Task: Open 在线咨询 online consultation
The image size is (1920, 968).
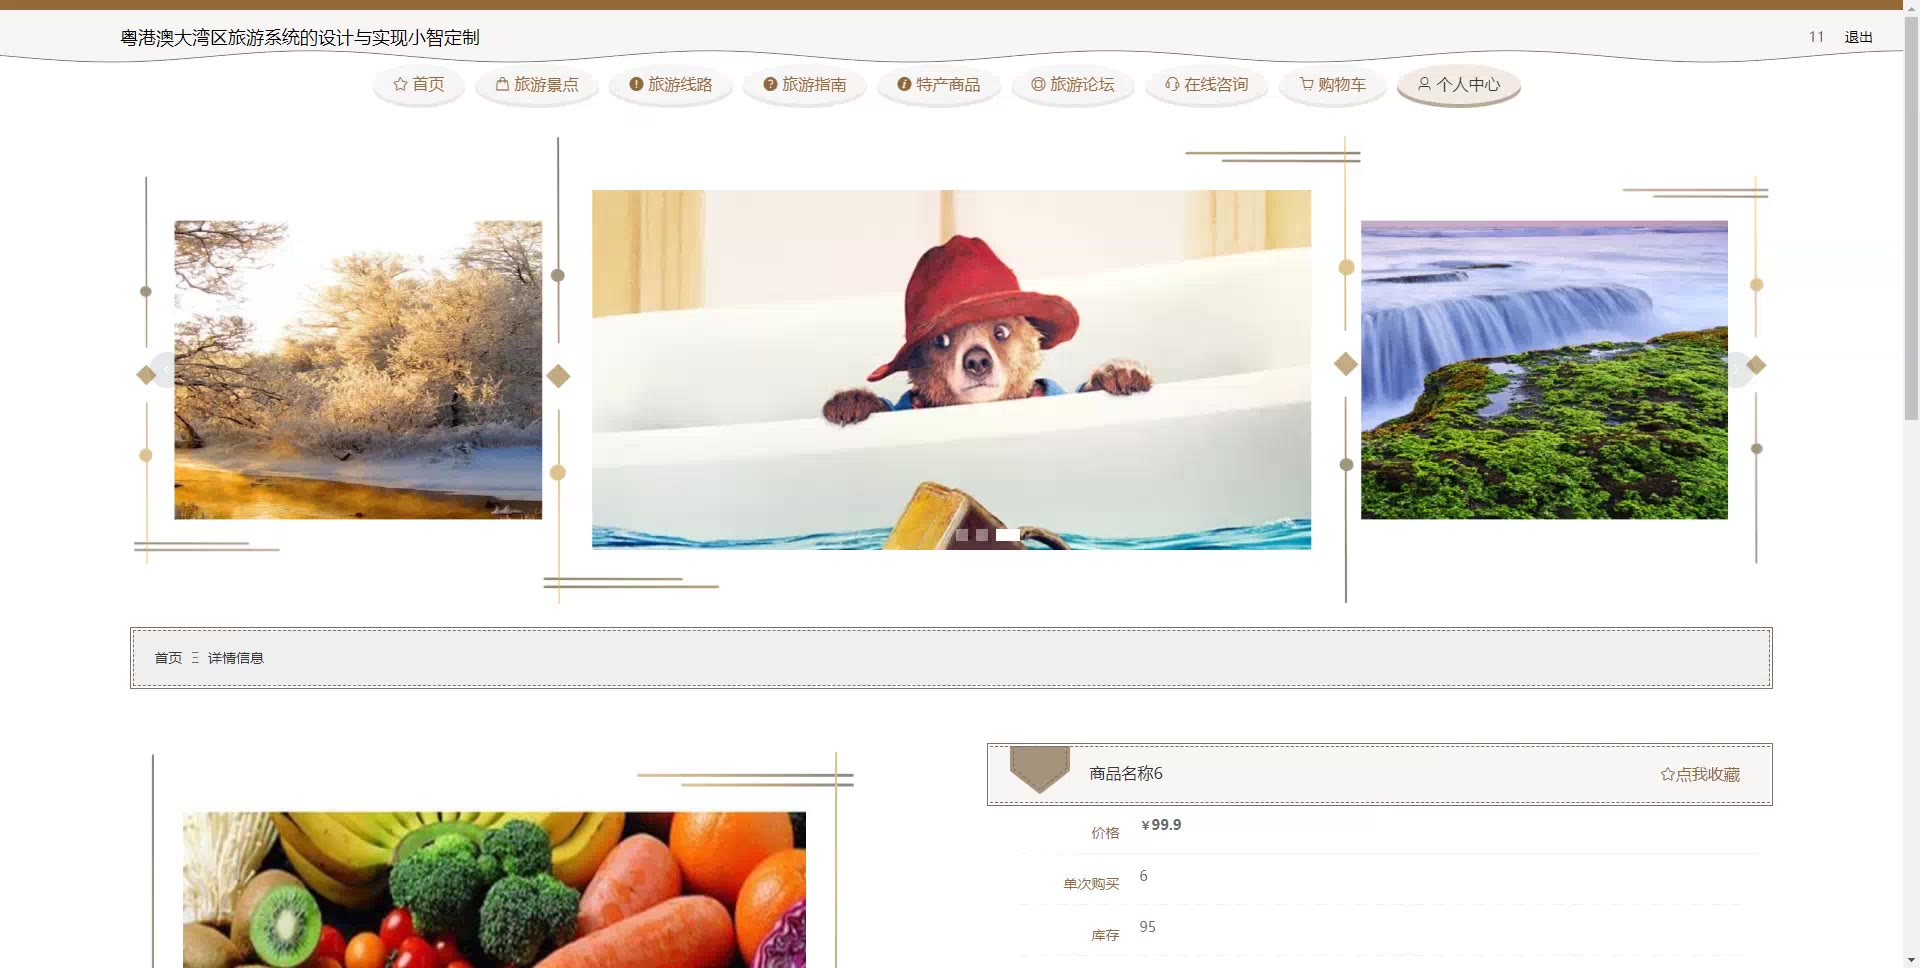Action: click(1207, 85)
